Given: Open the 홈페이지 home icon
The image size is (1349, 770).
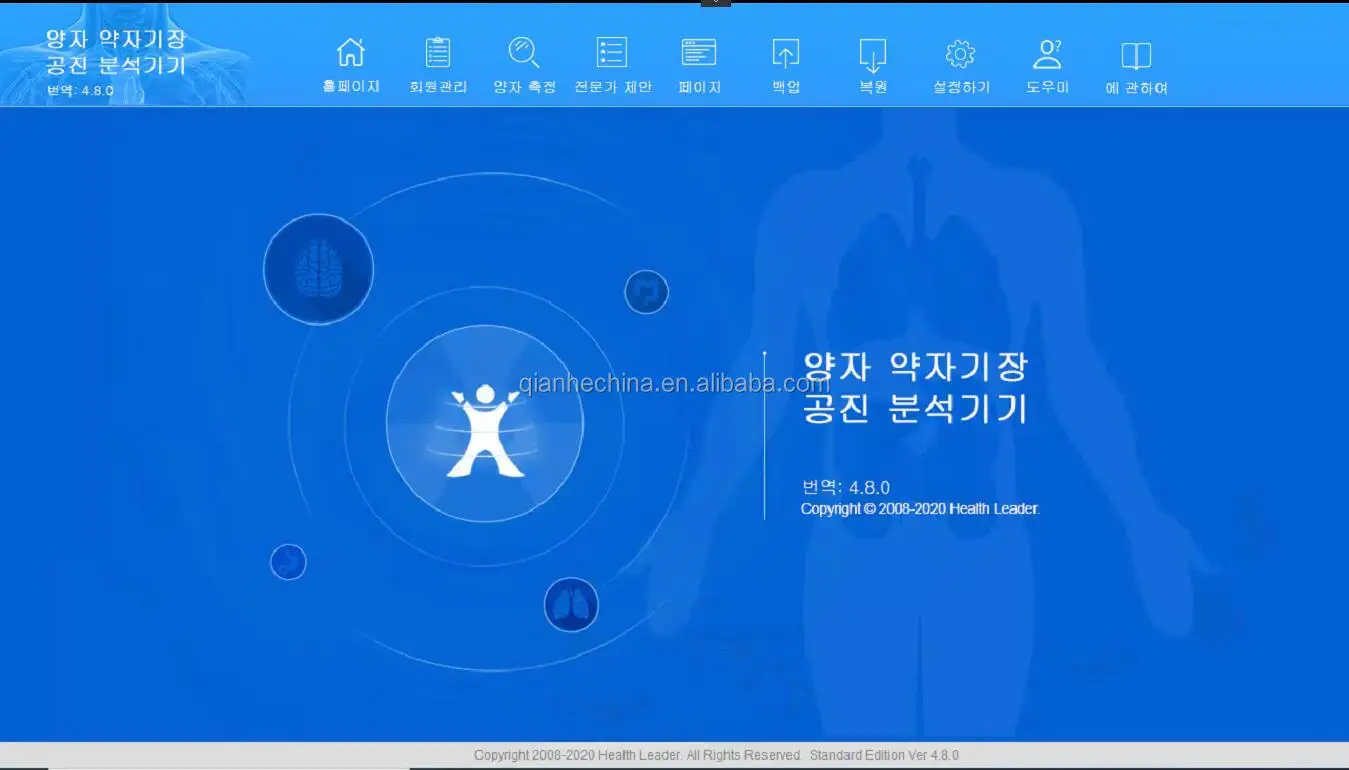Looking at the screenshot, I should [351, 53].
